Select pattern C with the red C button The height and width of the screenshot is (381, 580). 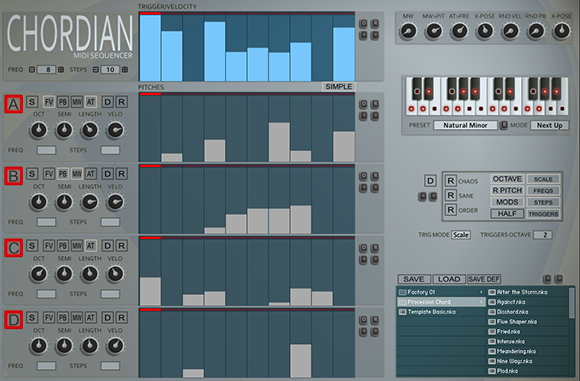13,248
